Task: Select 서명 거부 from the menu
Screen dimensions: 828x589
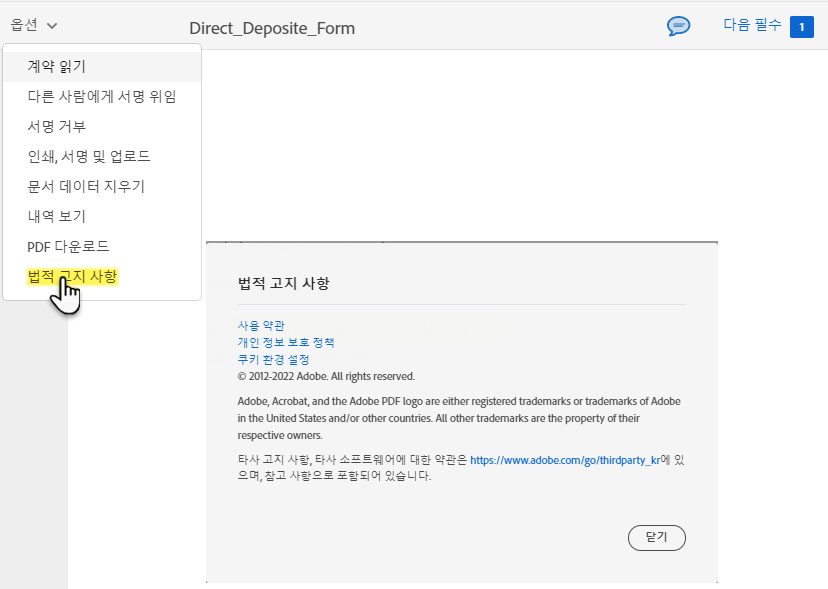Action: pos(55,125)
